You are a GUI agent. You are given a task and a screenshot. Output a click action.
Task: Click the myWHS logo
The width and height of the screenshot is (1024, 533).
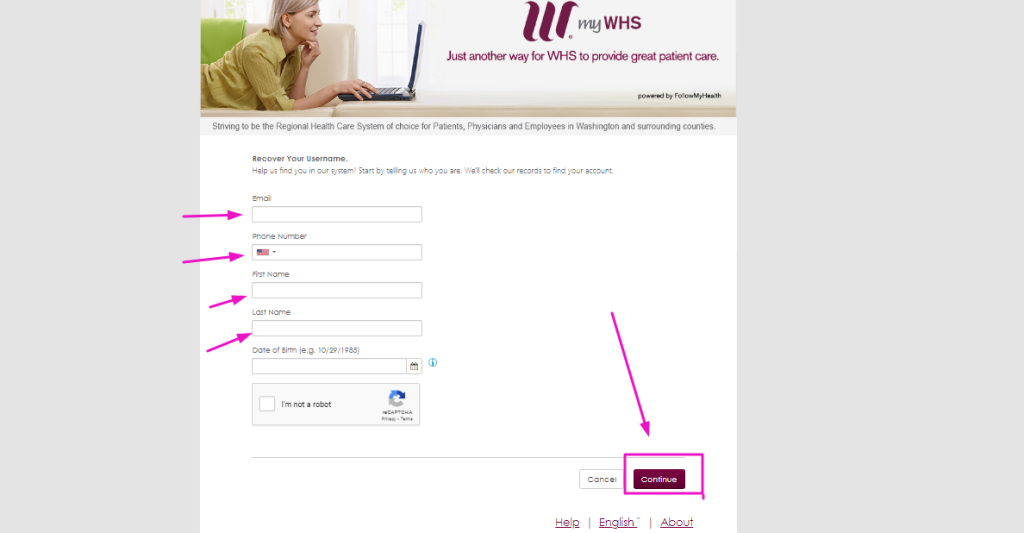(582, 22)
